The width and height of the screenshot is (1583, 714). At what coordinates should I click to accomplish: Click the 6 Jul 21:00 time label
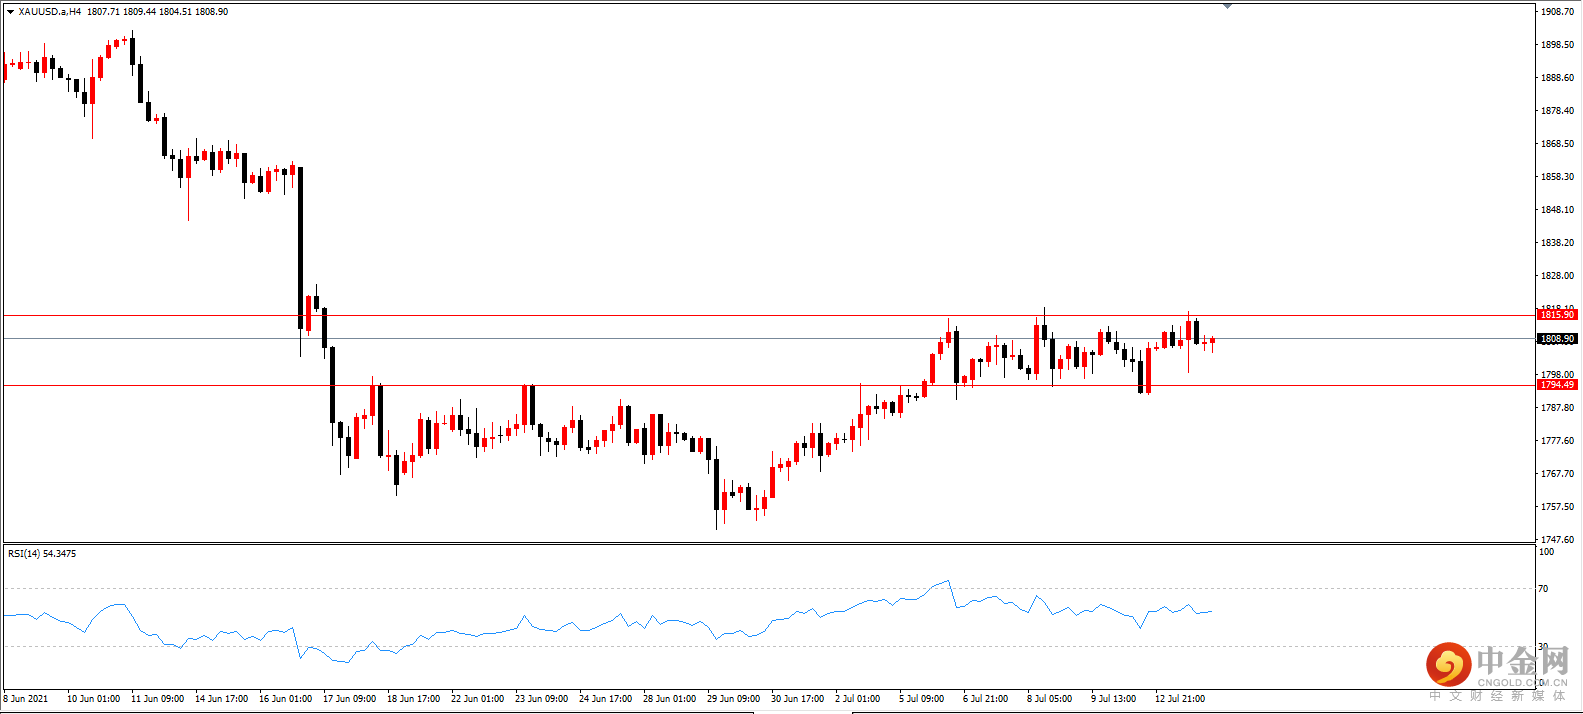(x=985, y=699)
